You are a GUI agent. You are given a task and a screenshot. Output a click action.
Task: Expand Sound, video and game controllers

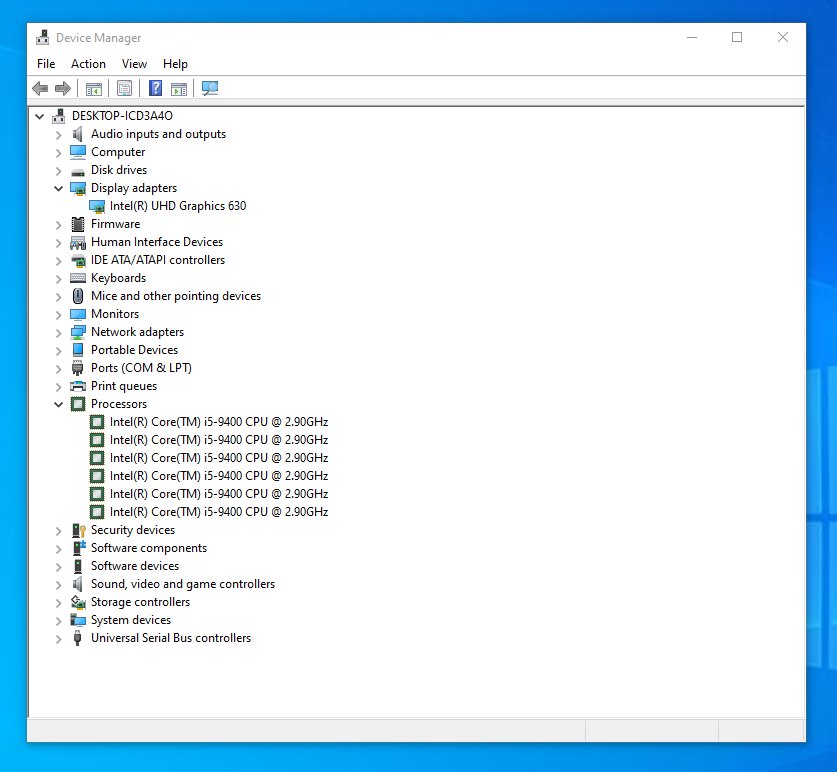[x=59, y=585]
